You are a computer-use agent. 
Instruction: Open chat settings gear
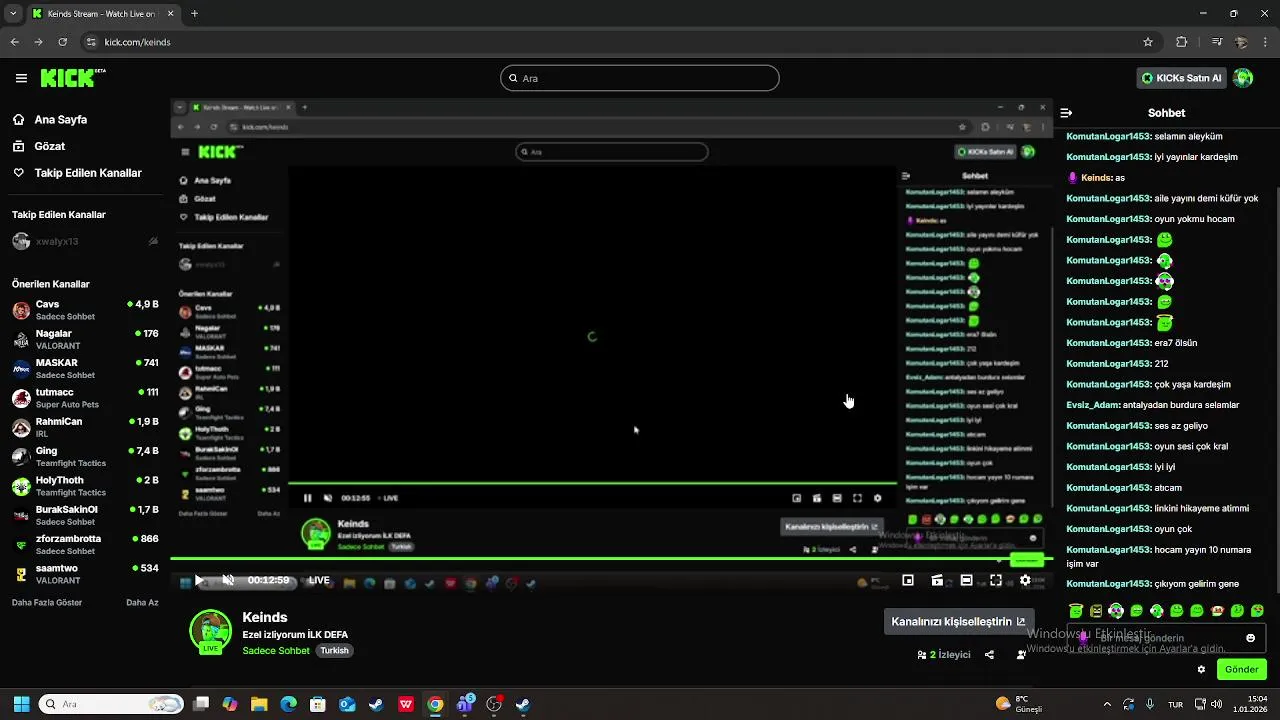pos(1201,670)
